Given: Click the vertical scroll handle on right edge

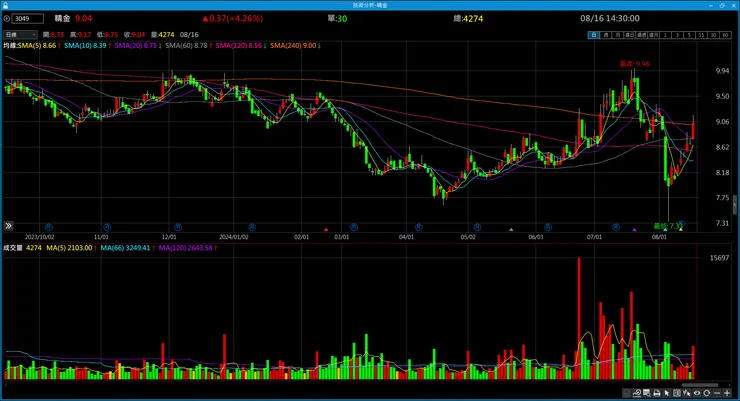Looking at the screenshot, I should pos(734,205).
